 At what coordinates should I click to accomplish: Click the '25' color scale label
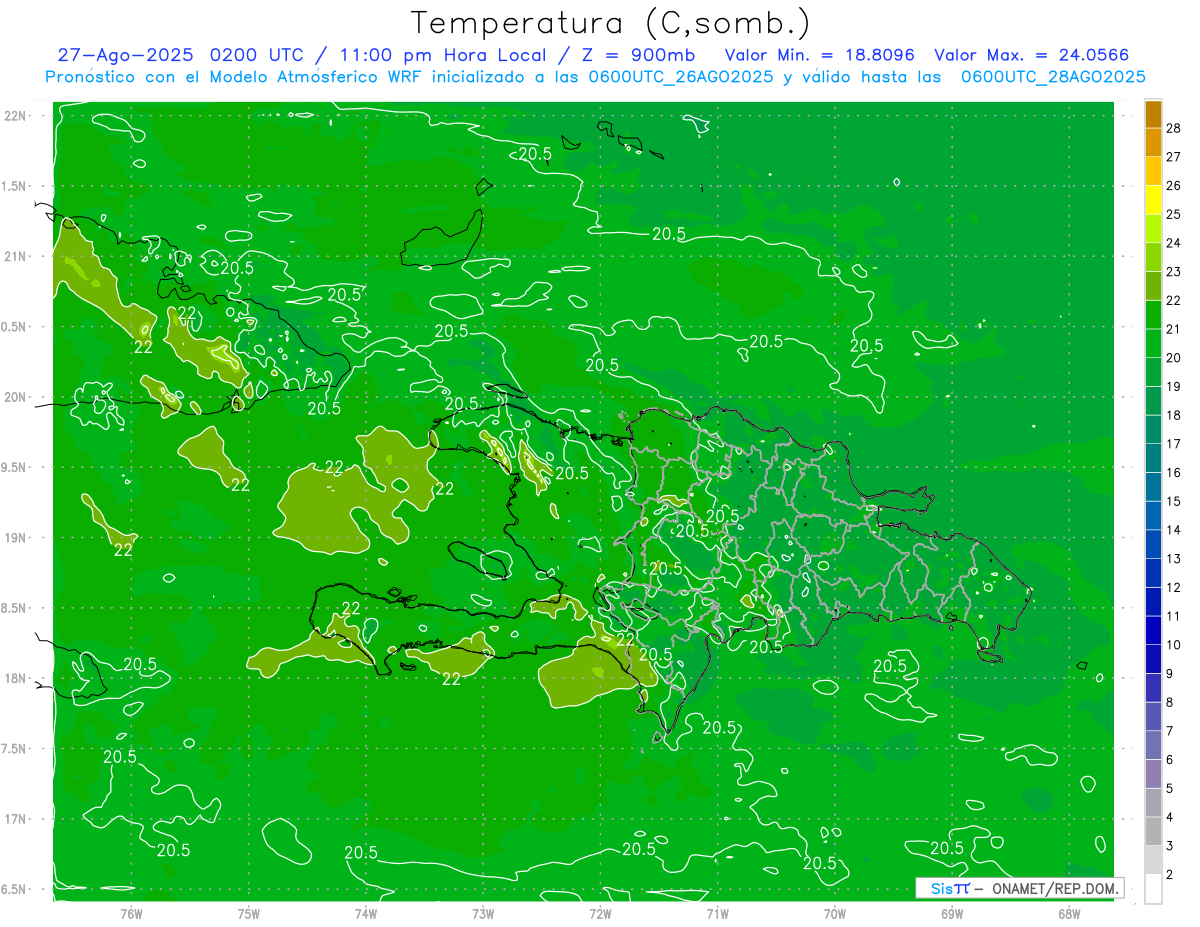click(x=1174, y=214)
